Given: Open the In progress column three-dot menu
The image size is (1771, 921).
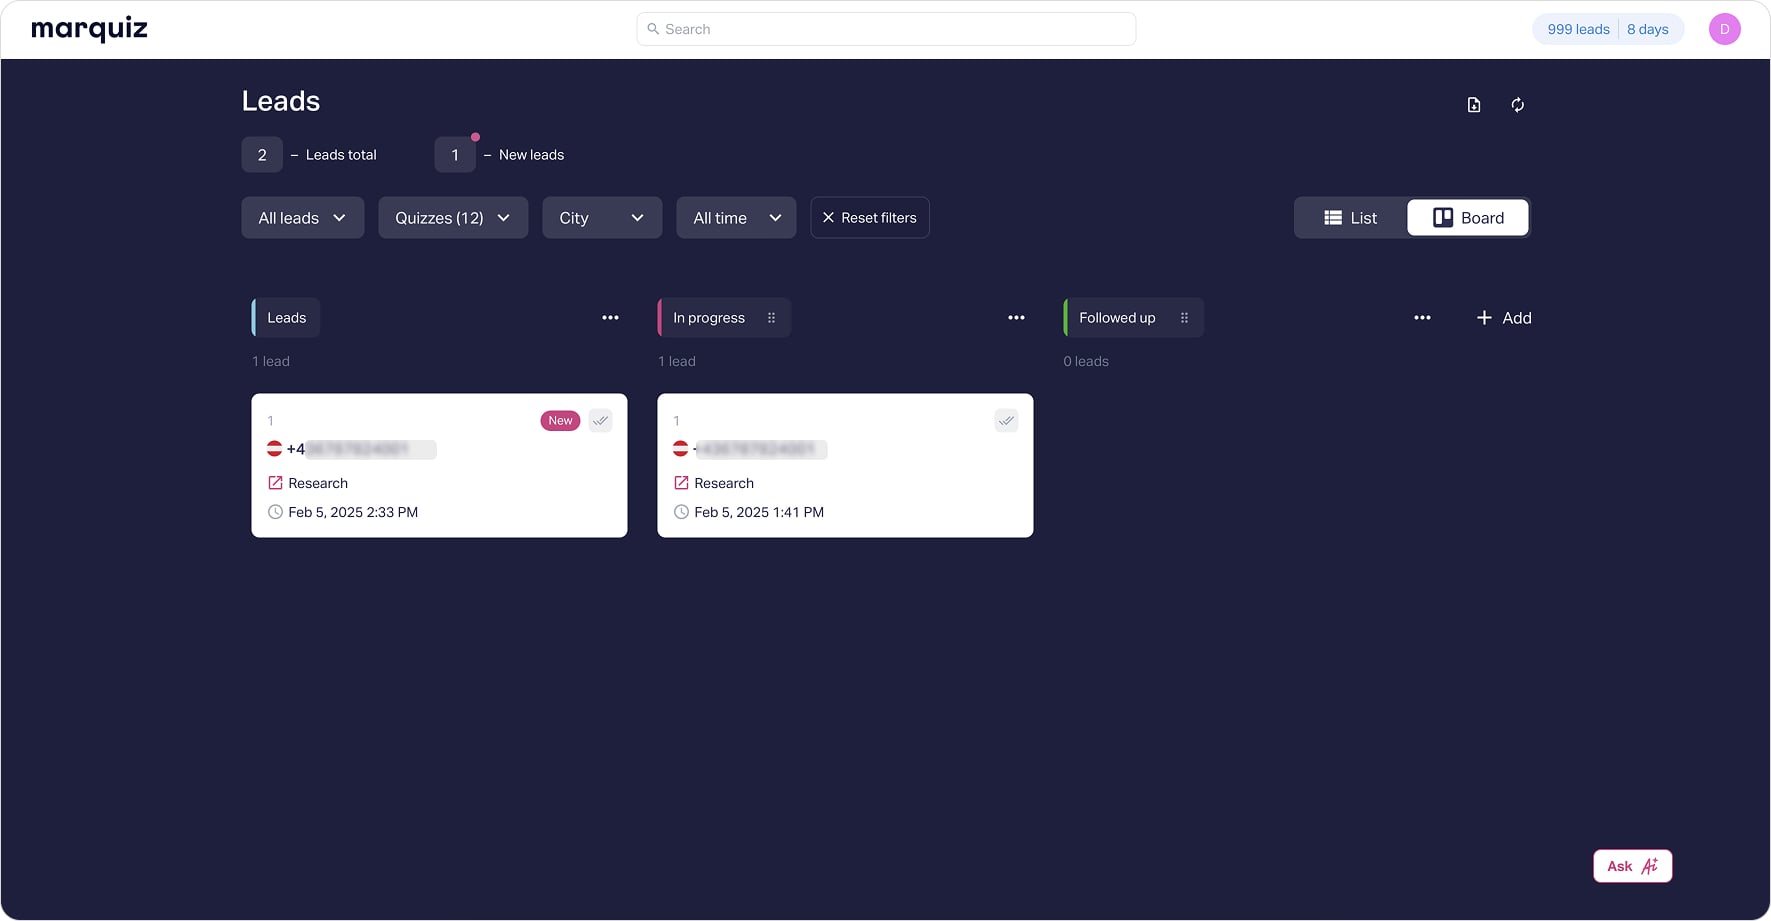Looking at the screenshot, I should [1016, 318].
